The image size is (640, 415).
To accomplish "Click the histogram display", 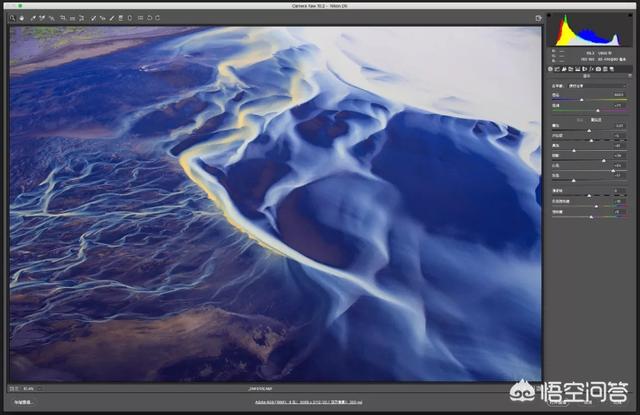I will click(588, 32).
